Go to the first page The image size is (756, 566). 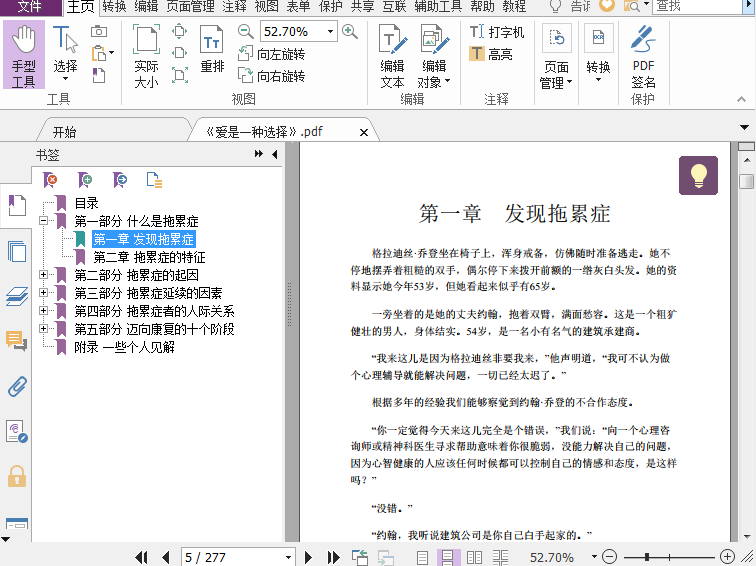[141, 557]
